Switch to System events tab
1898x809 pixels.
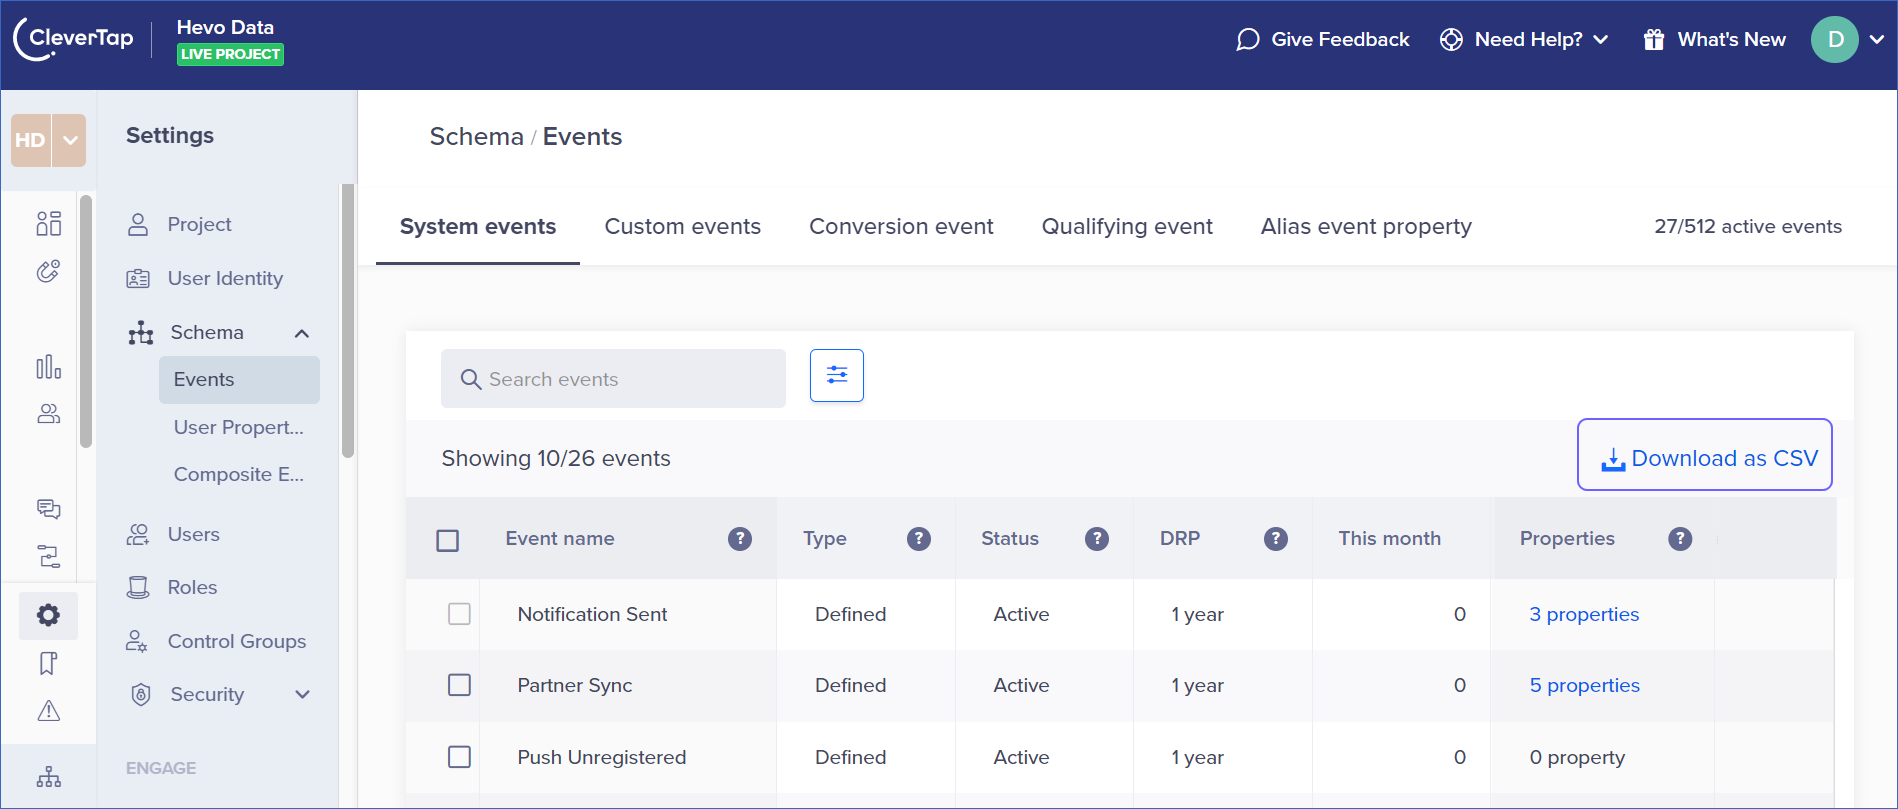(478, 227)
